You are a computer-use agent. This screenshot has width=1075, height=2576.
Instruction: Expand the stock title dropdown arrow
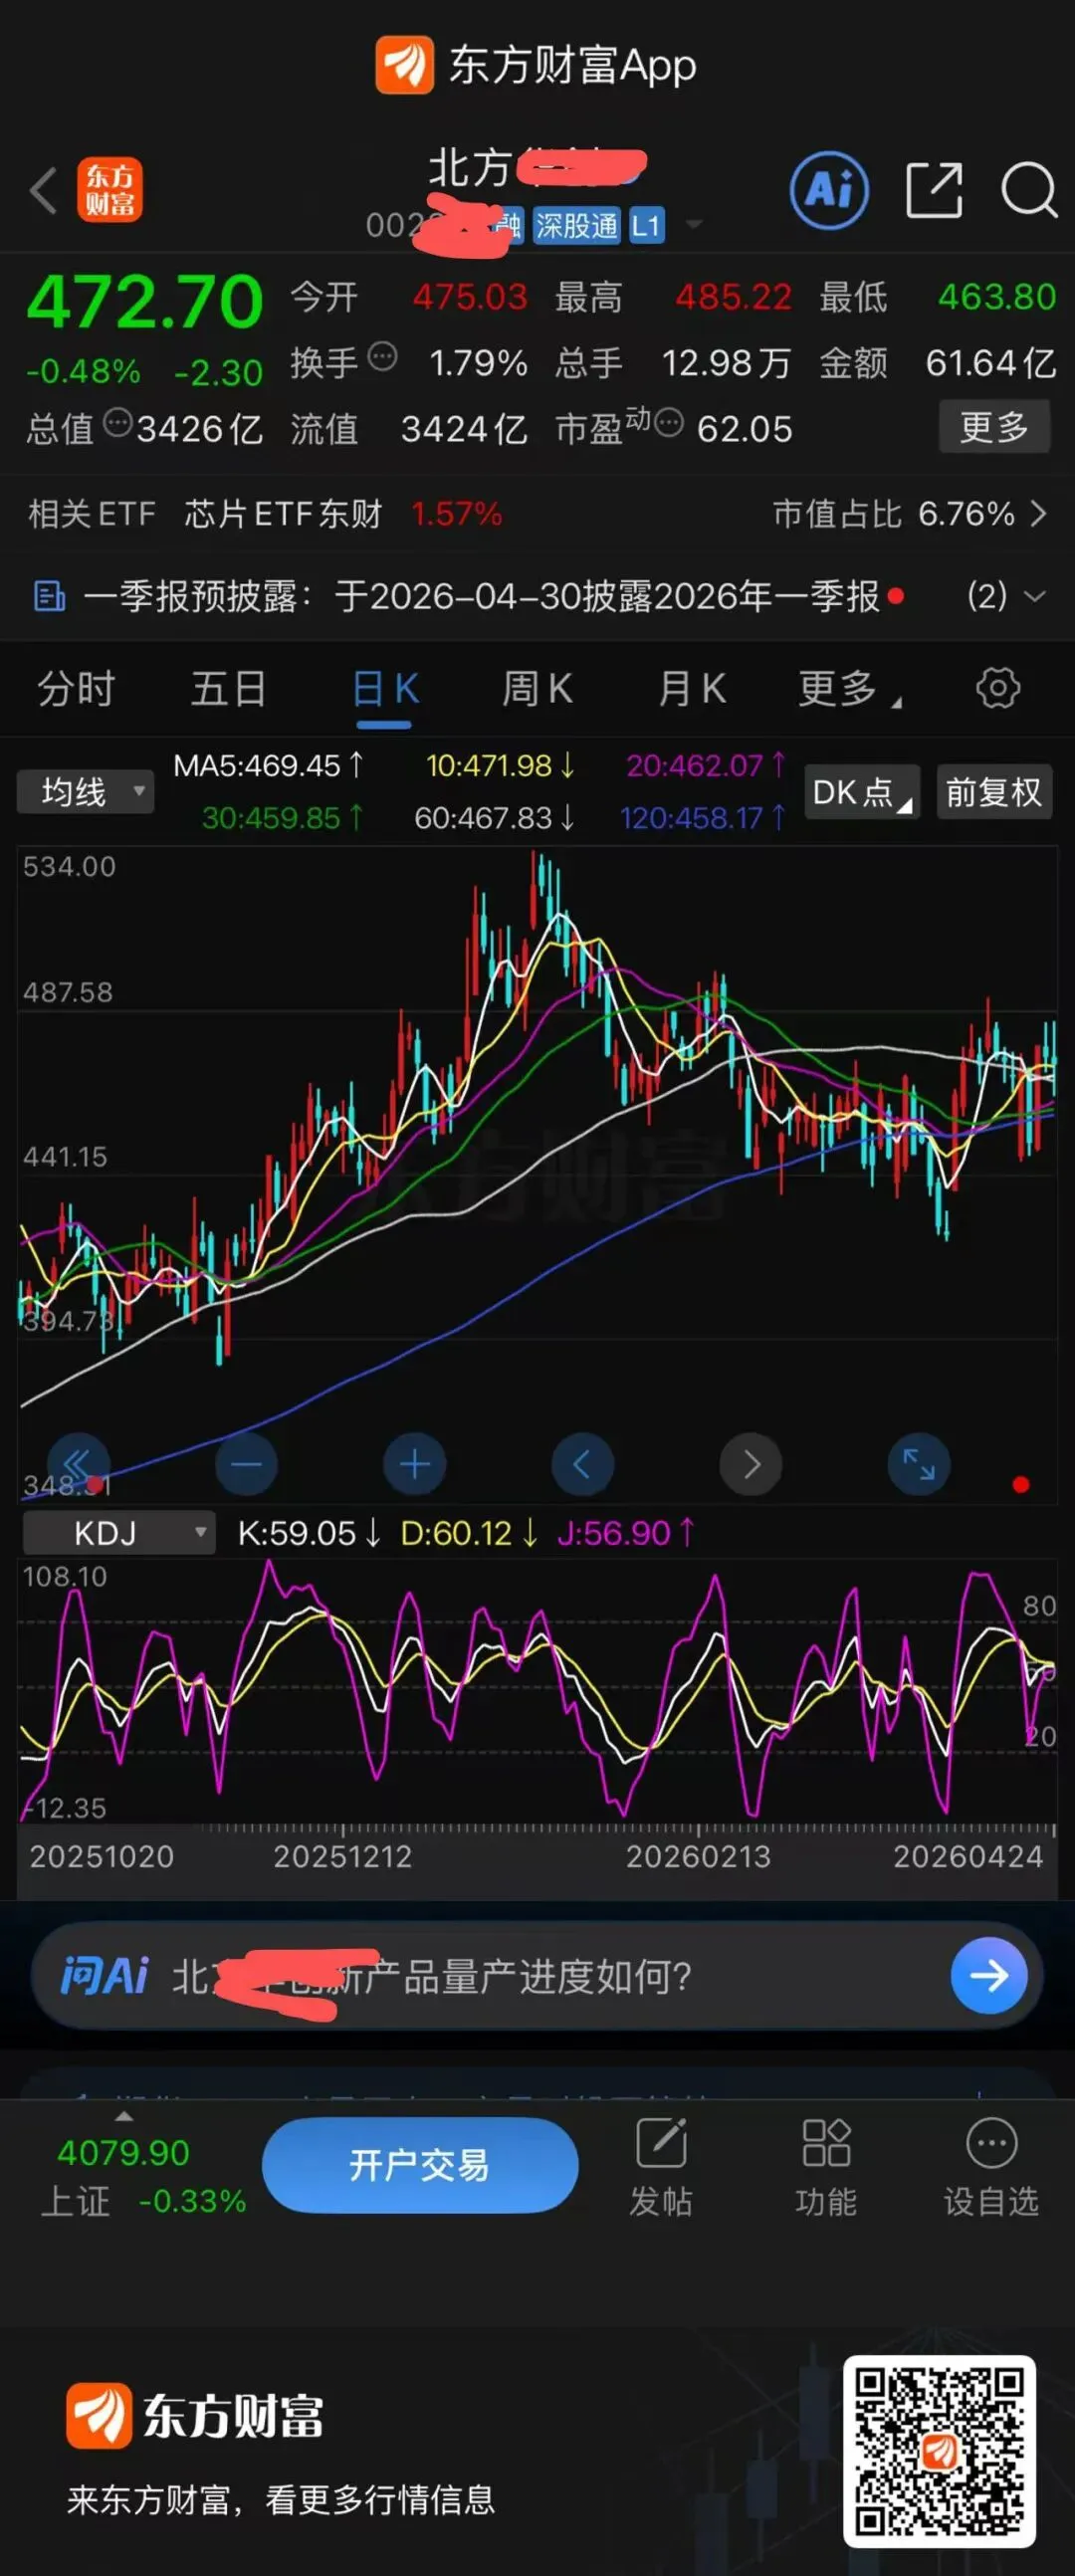(693, 224)
